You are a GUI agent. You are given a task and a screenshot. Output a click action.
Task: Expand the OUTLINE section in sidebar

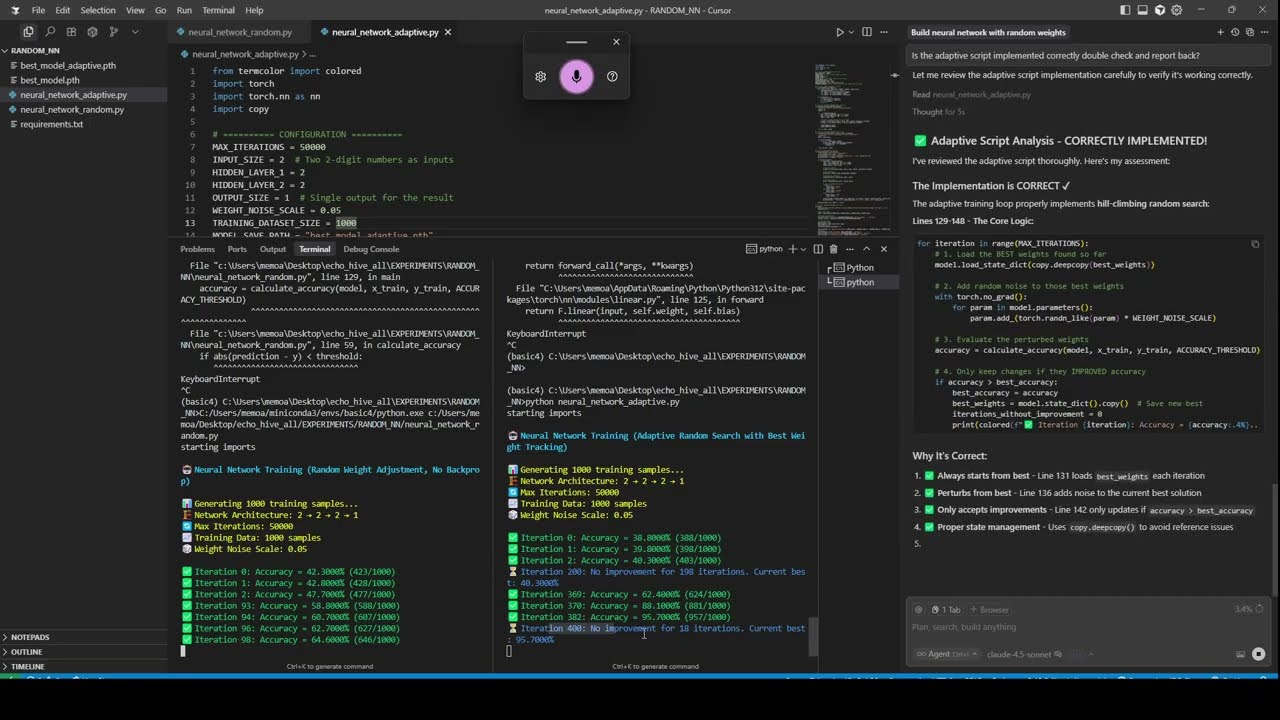tap(27, 652)
